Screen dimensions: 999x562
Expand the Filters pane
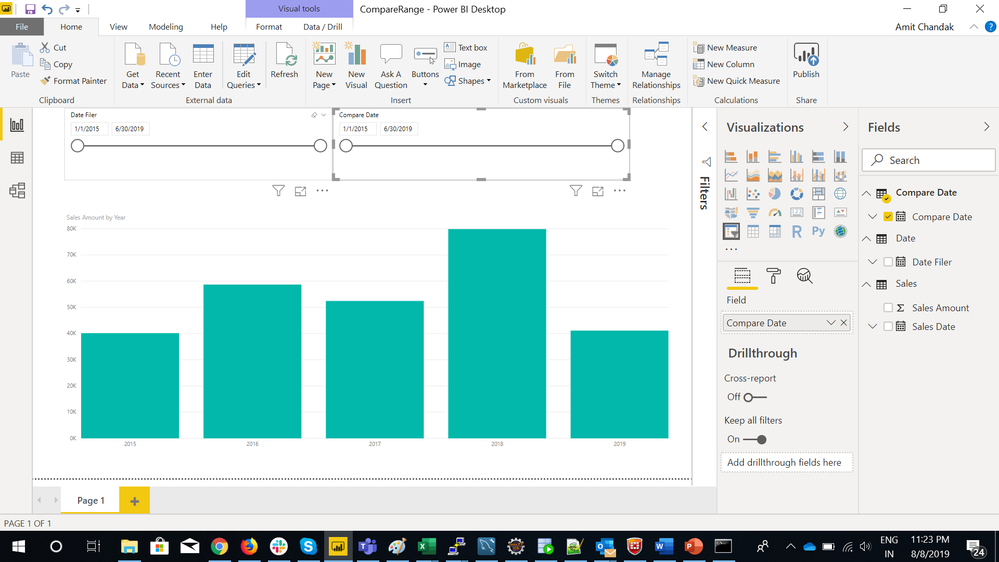click(x=705, y=127)
